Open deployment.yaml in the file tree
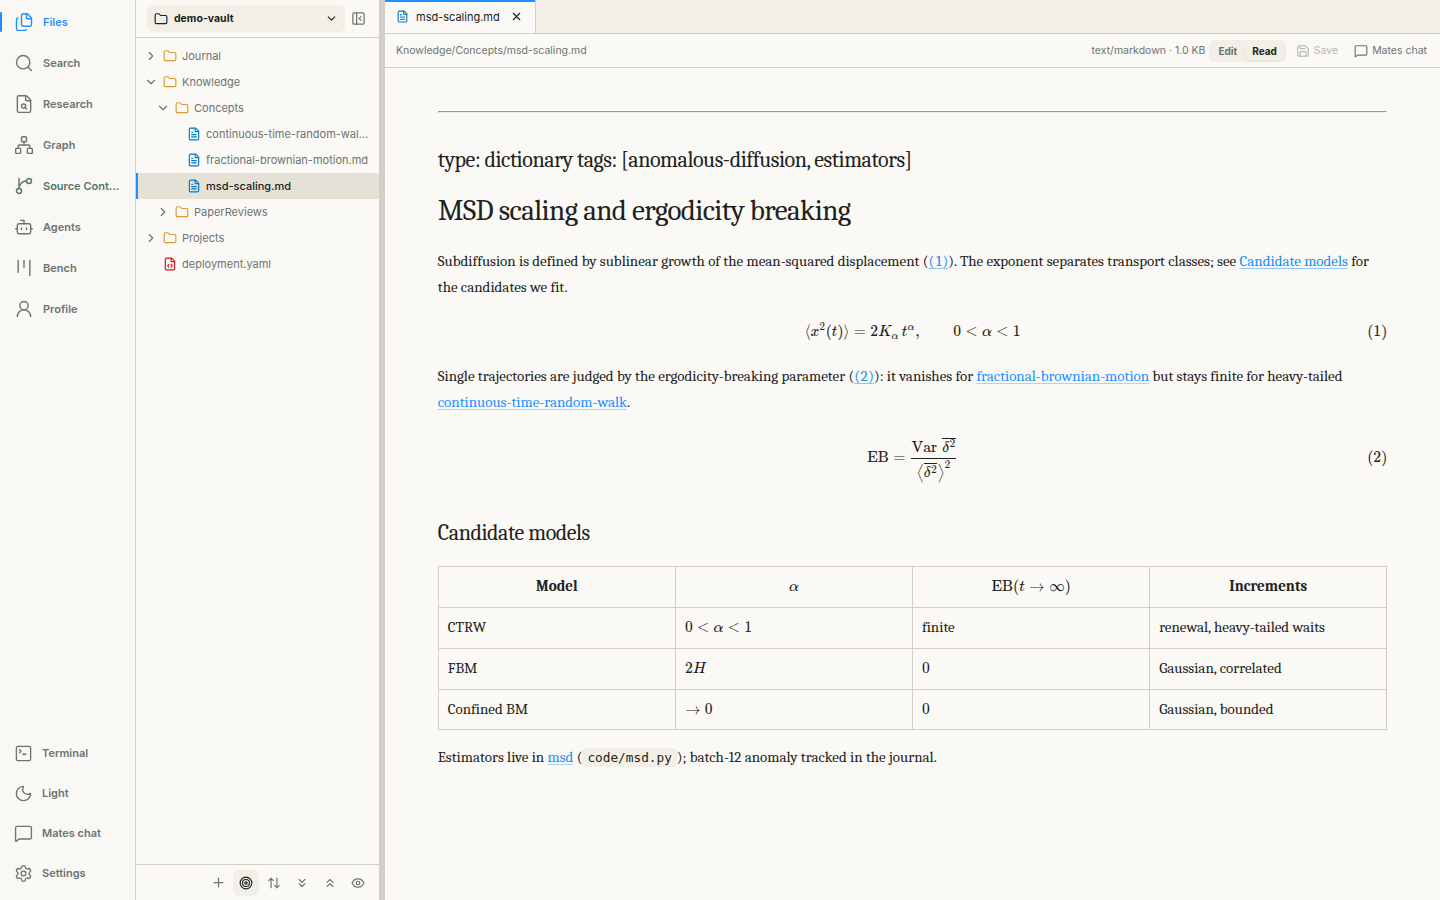Viewport: 1440px width, 900px height. tap(258, 264)
